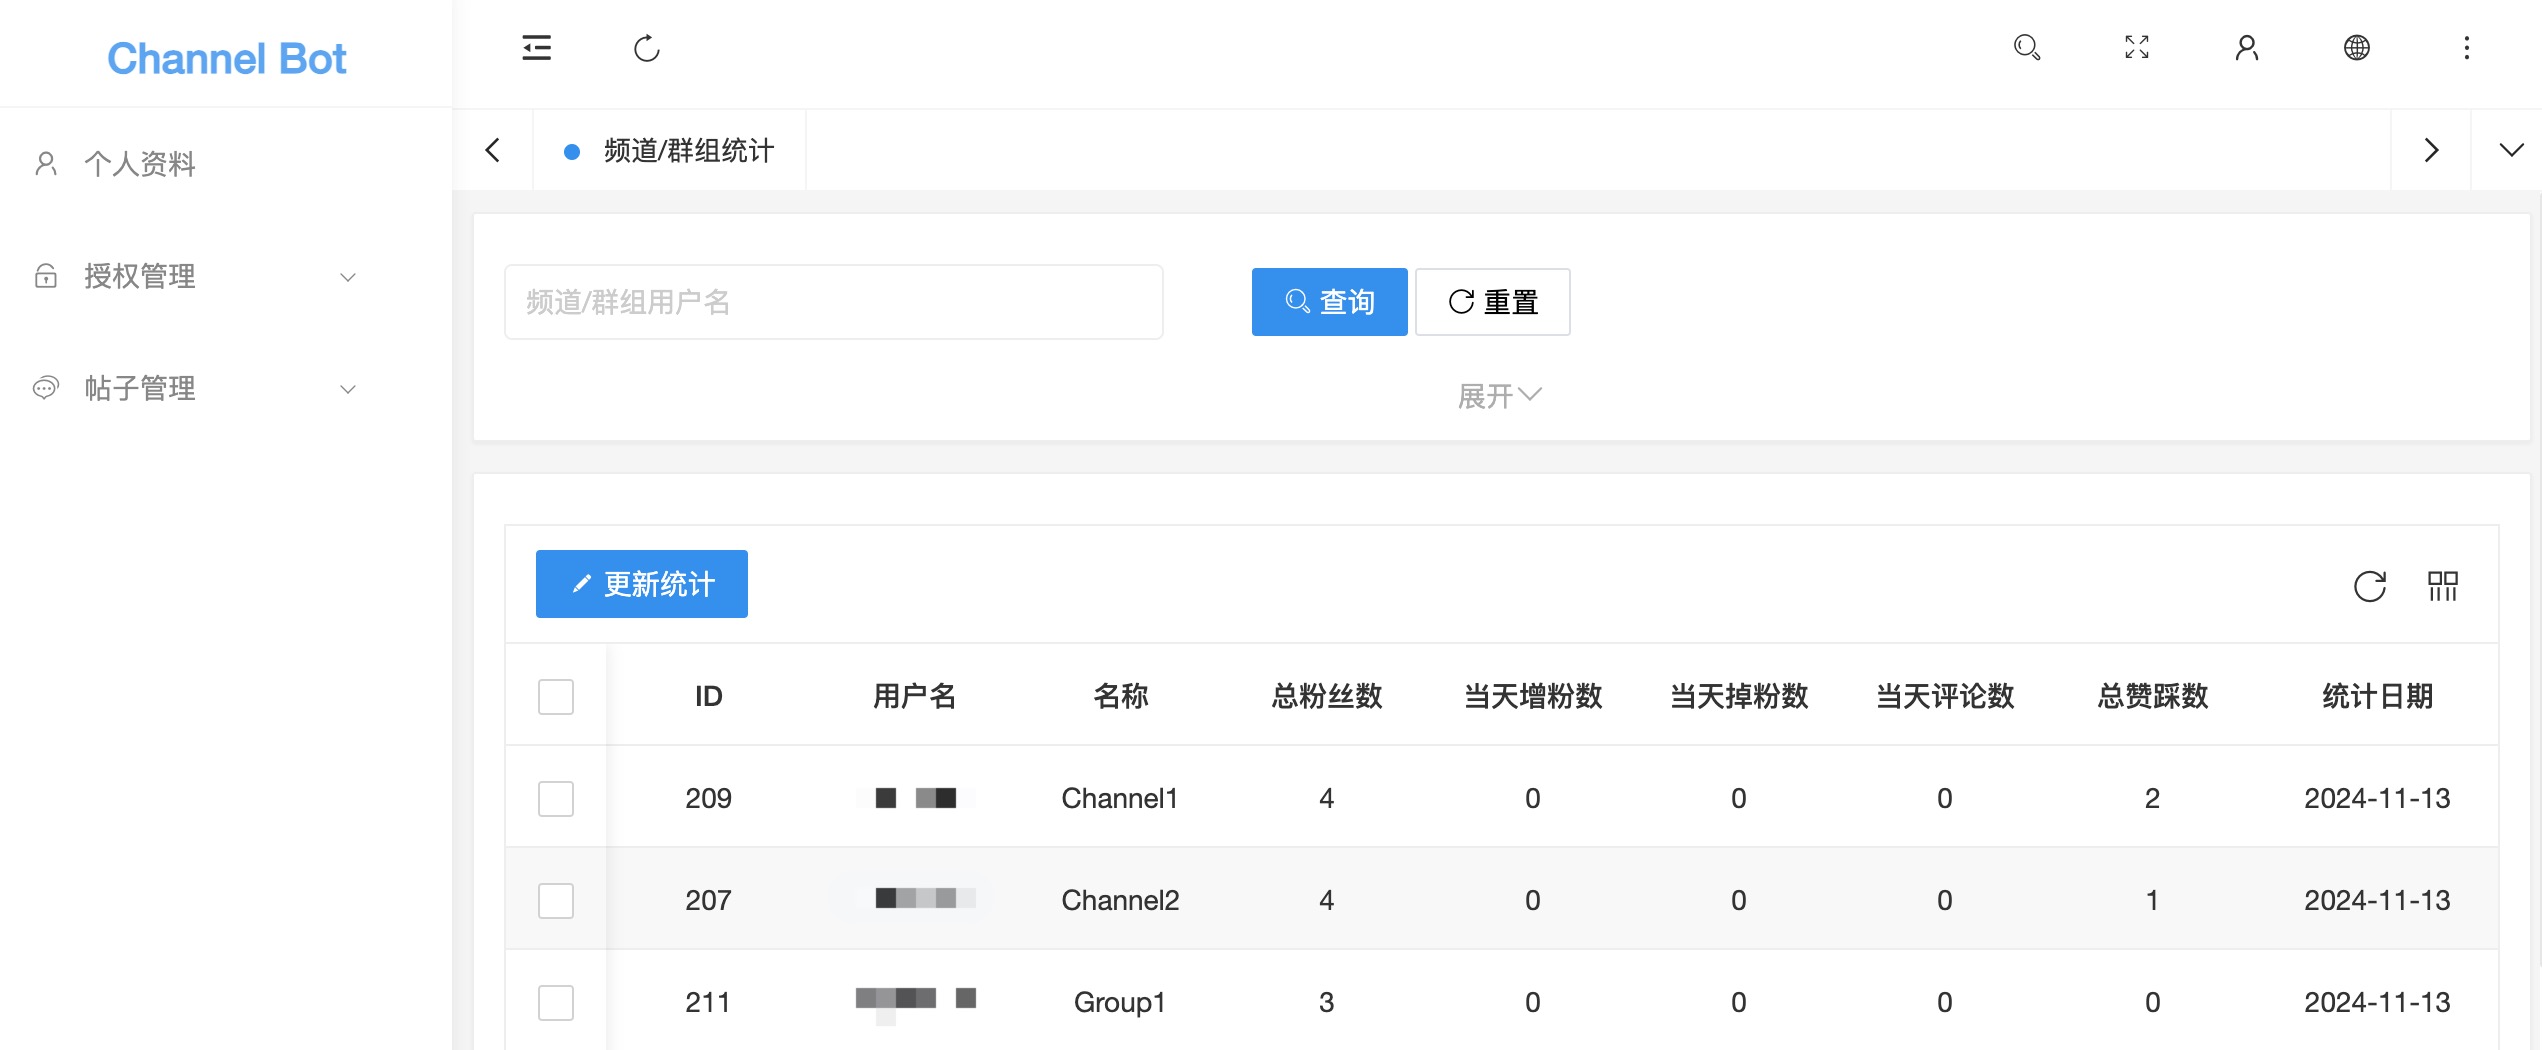Expand the 帖子管理 submenu
Image resolution: width=2542 pixels, height=1050 pixels.
click(348, 389)
